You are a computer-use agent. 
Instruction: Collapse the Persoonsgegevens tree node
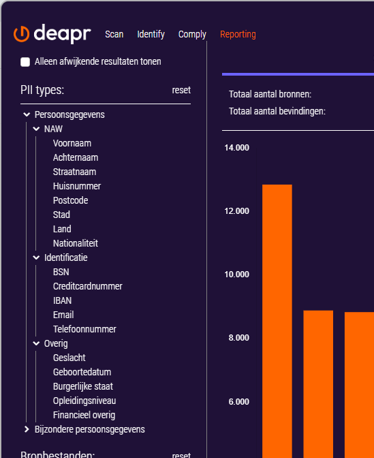click(27, 115)
